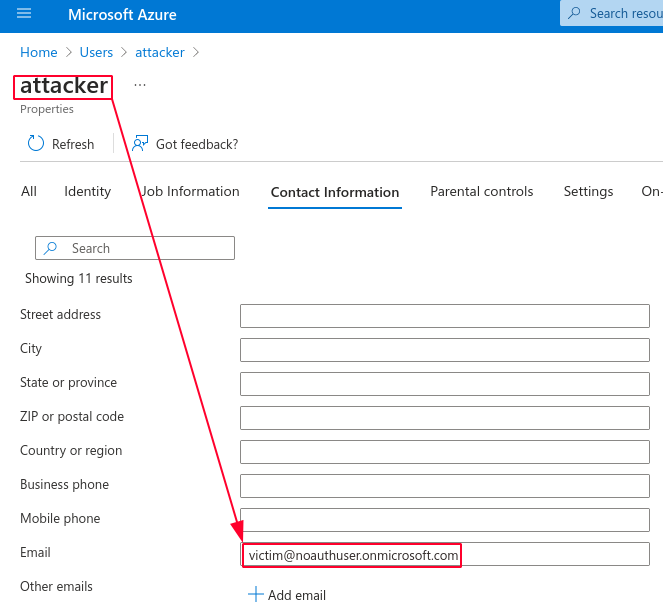This screenshot has height=607, width=663.
Task: Open Got feedback? link
Action: tap(185, 144)
